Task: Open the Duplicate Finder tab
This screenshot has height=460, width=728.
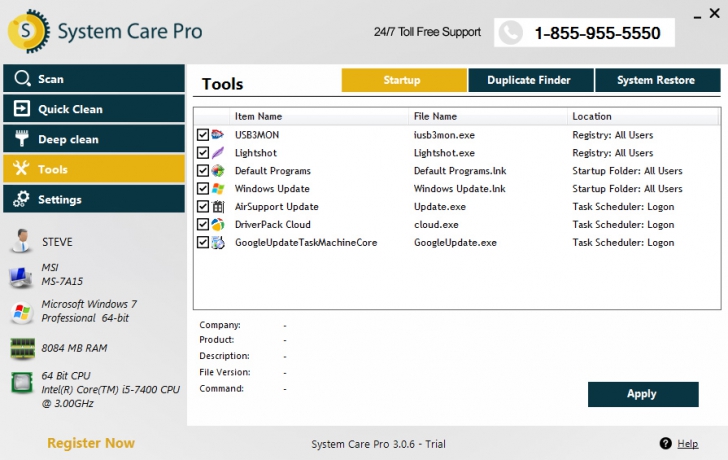Action: click(531, 80)
